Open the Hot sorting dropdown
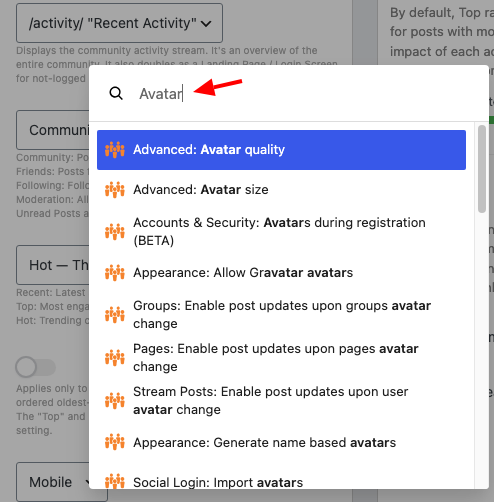 coord(53,265)
